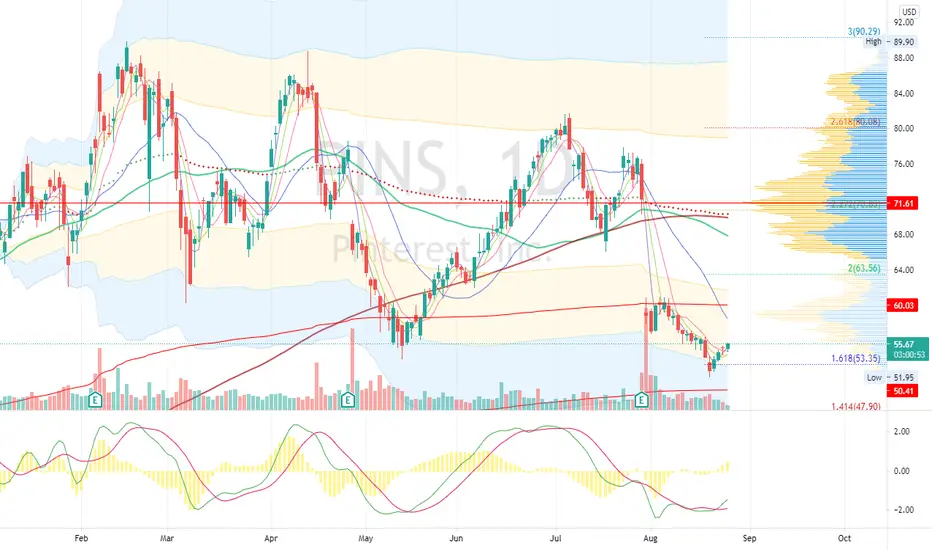Click the Apr label on time axis
Image resolution: width=932 pixels, height=550 pixels.
coord(270,538)
